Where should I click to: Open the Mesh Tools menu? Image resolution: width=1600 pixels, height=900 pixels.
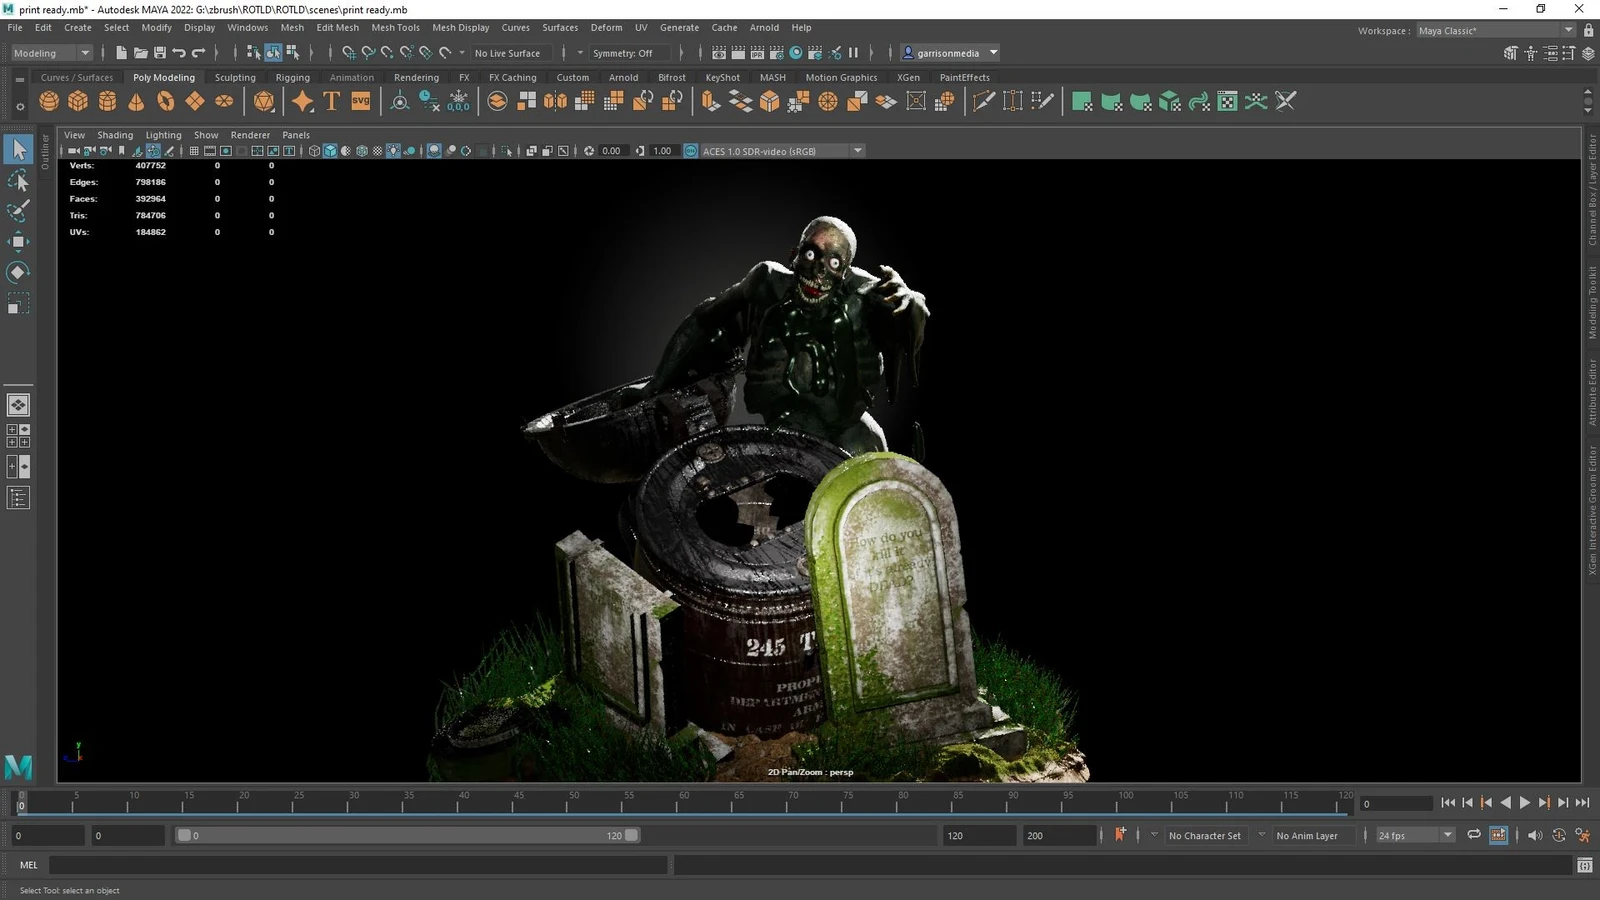pyautogui.click(x=395, y=27)
